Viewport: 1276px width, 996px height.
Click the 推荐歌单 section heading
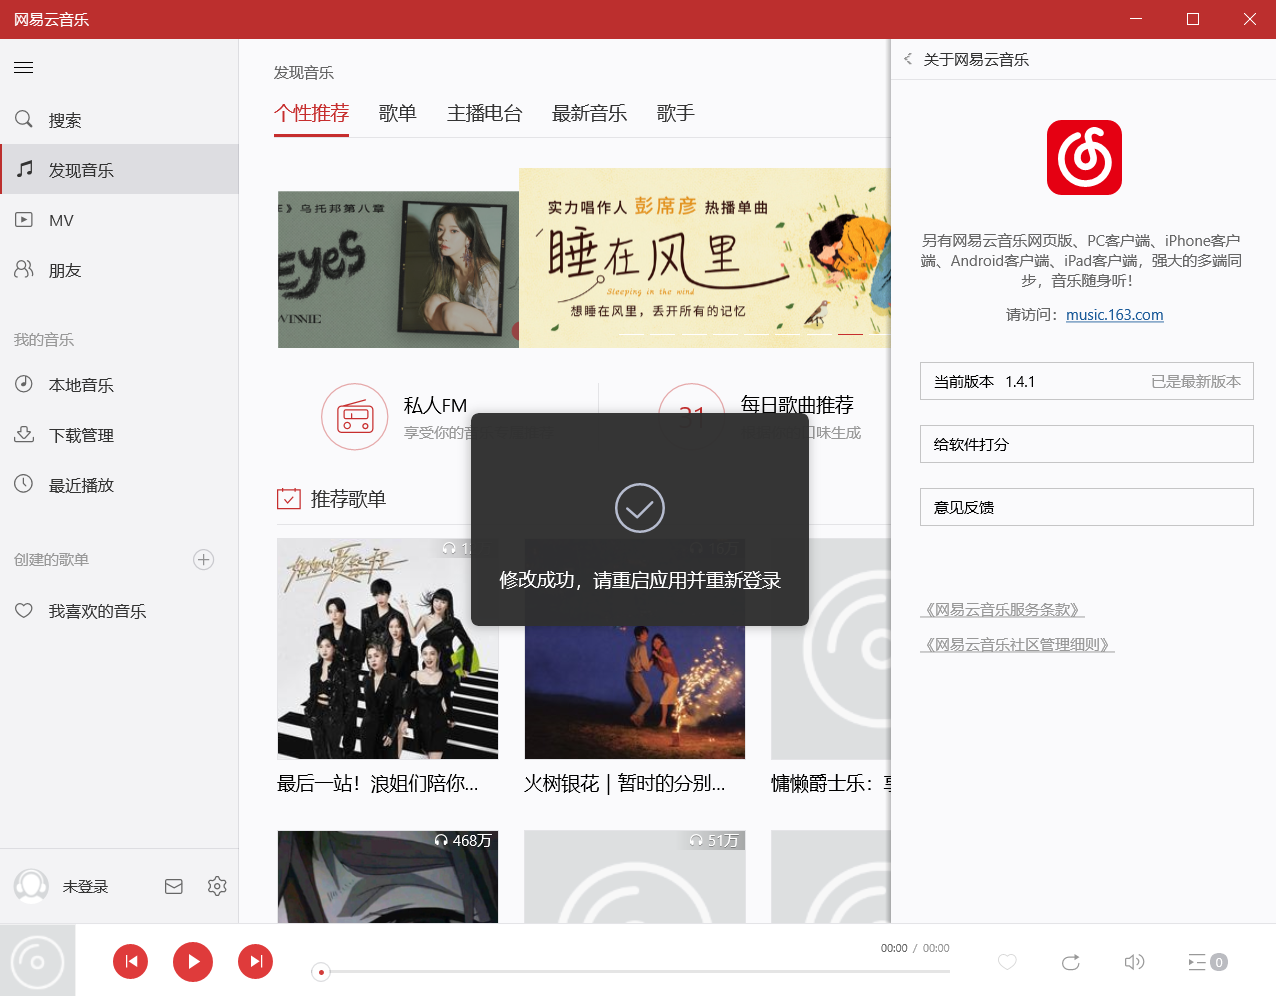pos(348,499)
